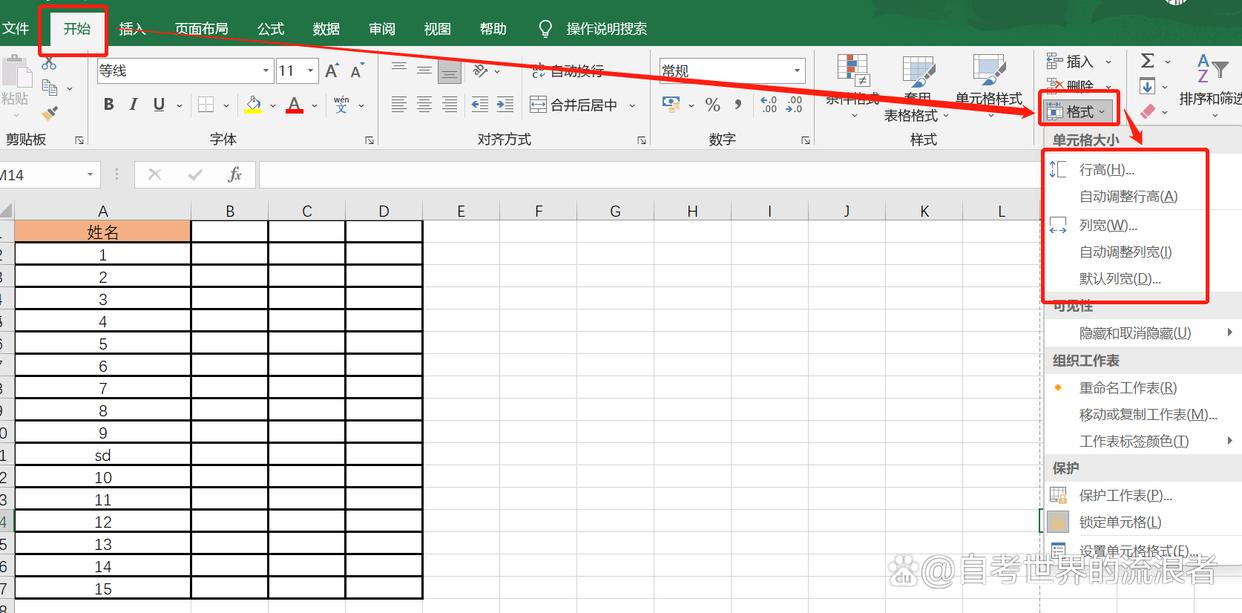Open the 文件 File tab
Image resolution: width=1242 pixels, height=613 pixels.
(15, 29)
